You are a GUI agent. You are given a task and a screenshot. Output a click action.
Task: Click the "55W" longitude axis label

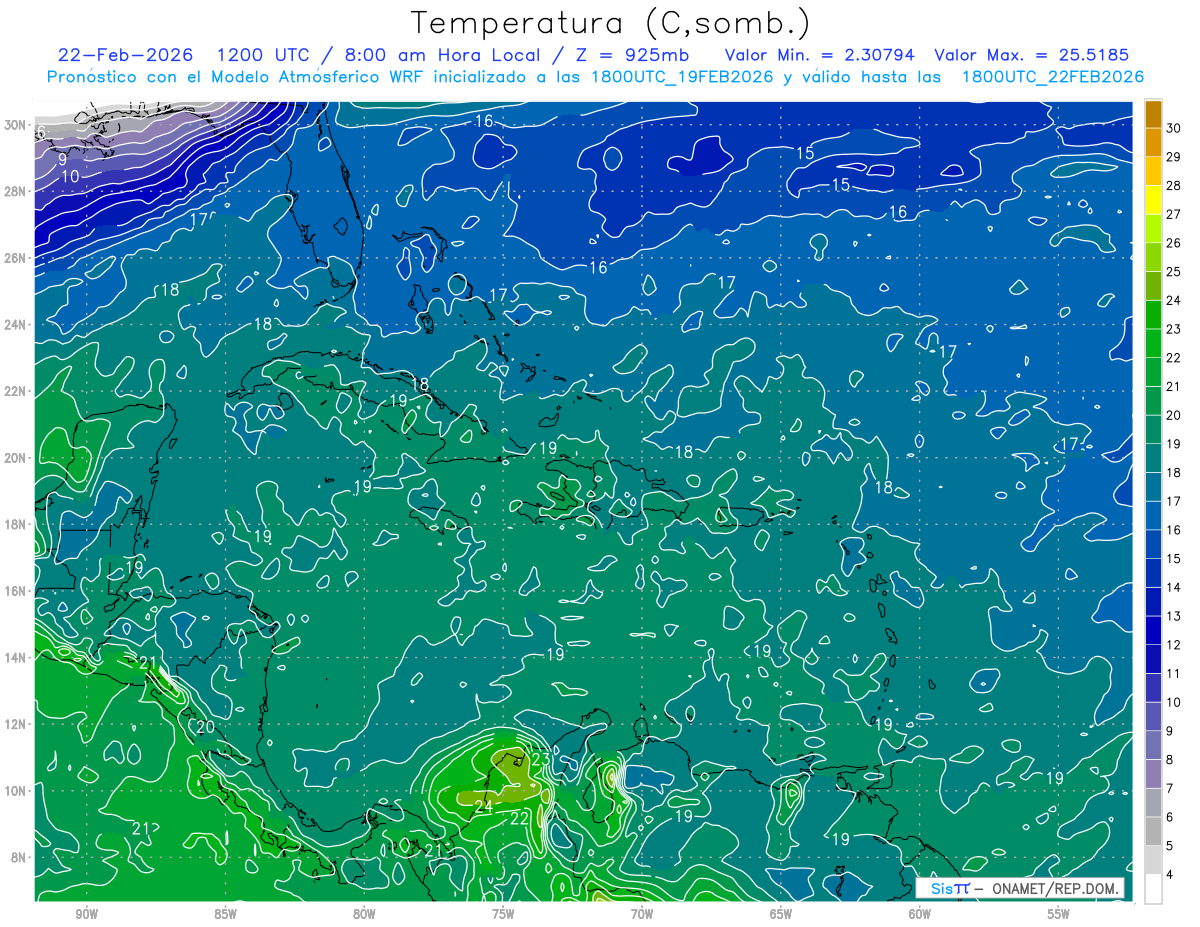1059,914
